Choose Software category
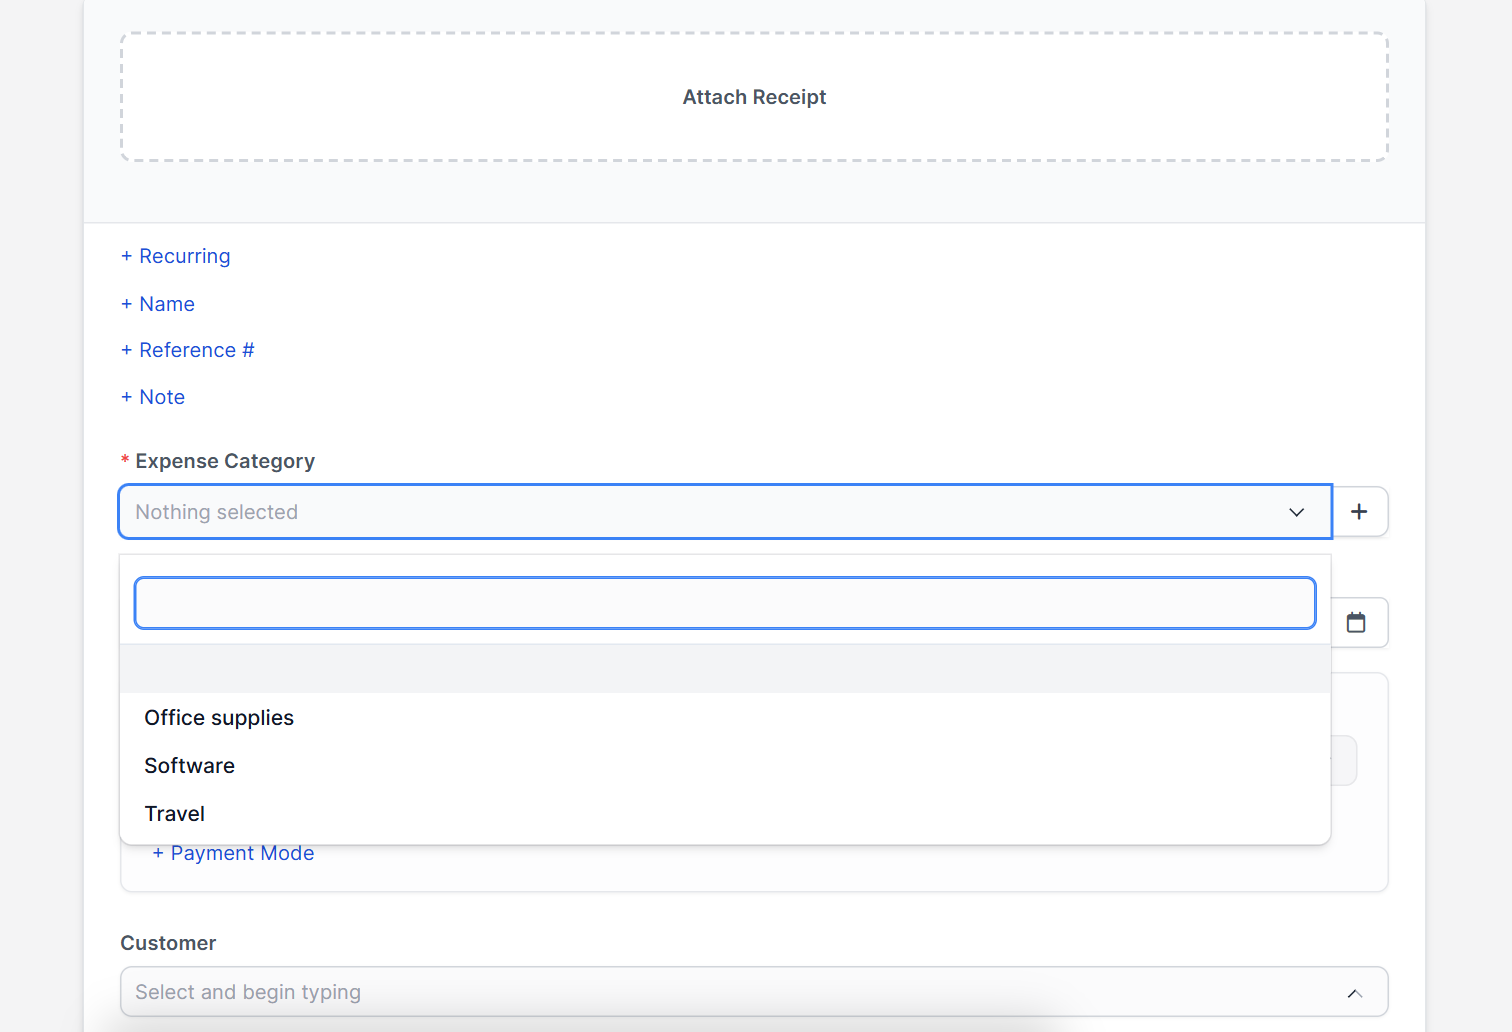This screenshot has width=1512, height=1032. [725, 766]
